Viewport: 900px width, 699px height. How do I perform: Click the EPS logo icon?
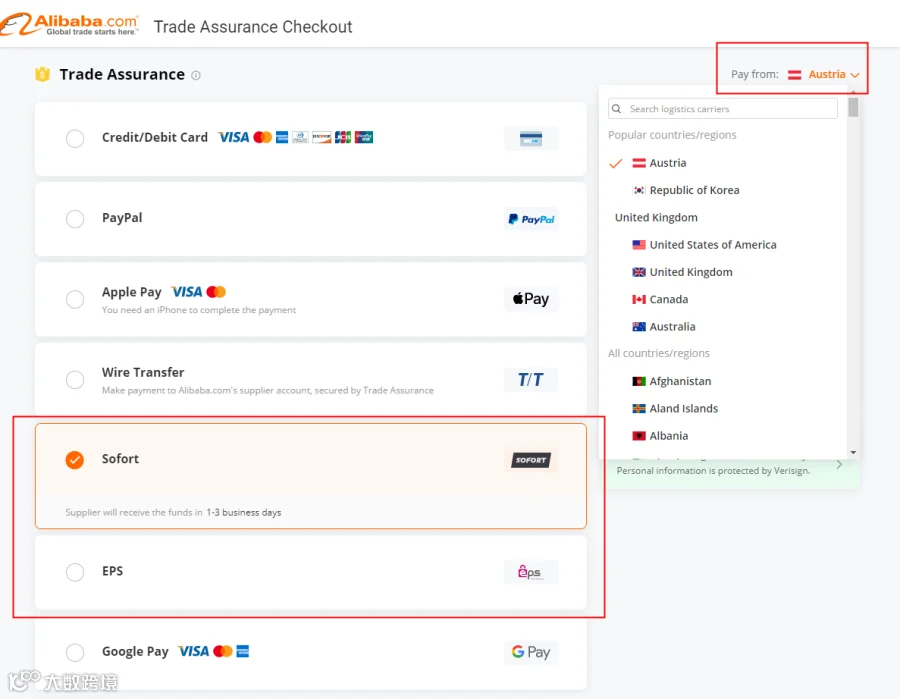tap(531, 572)
